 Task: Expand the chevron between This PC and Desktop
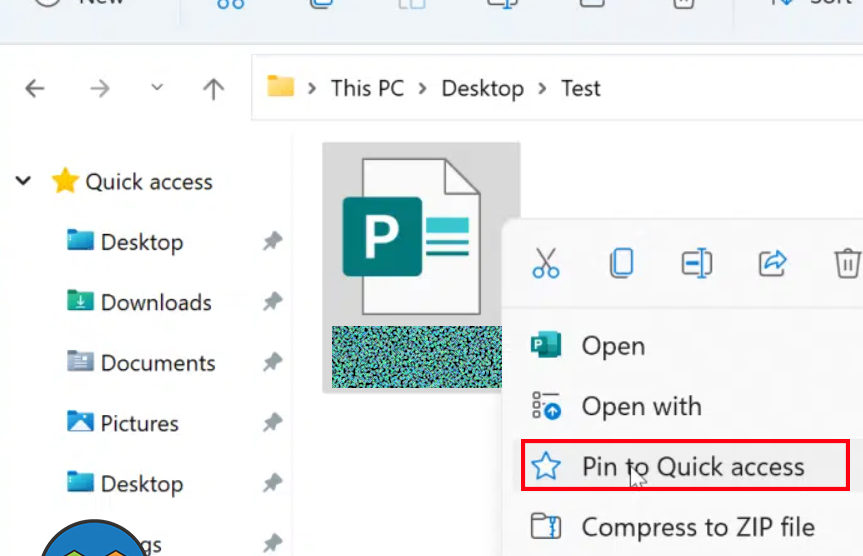click(423, 88)
